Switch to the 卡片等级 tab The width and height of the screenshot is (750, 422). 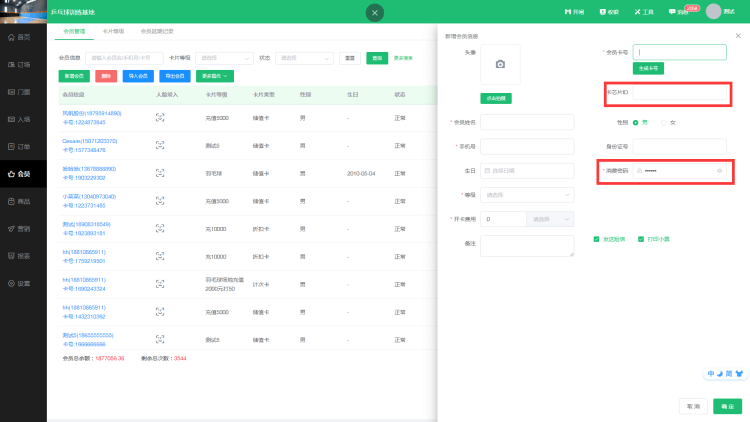tap(113, 32)
